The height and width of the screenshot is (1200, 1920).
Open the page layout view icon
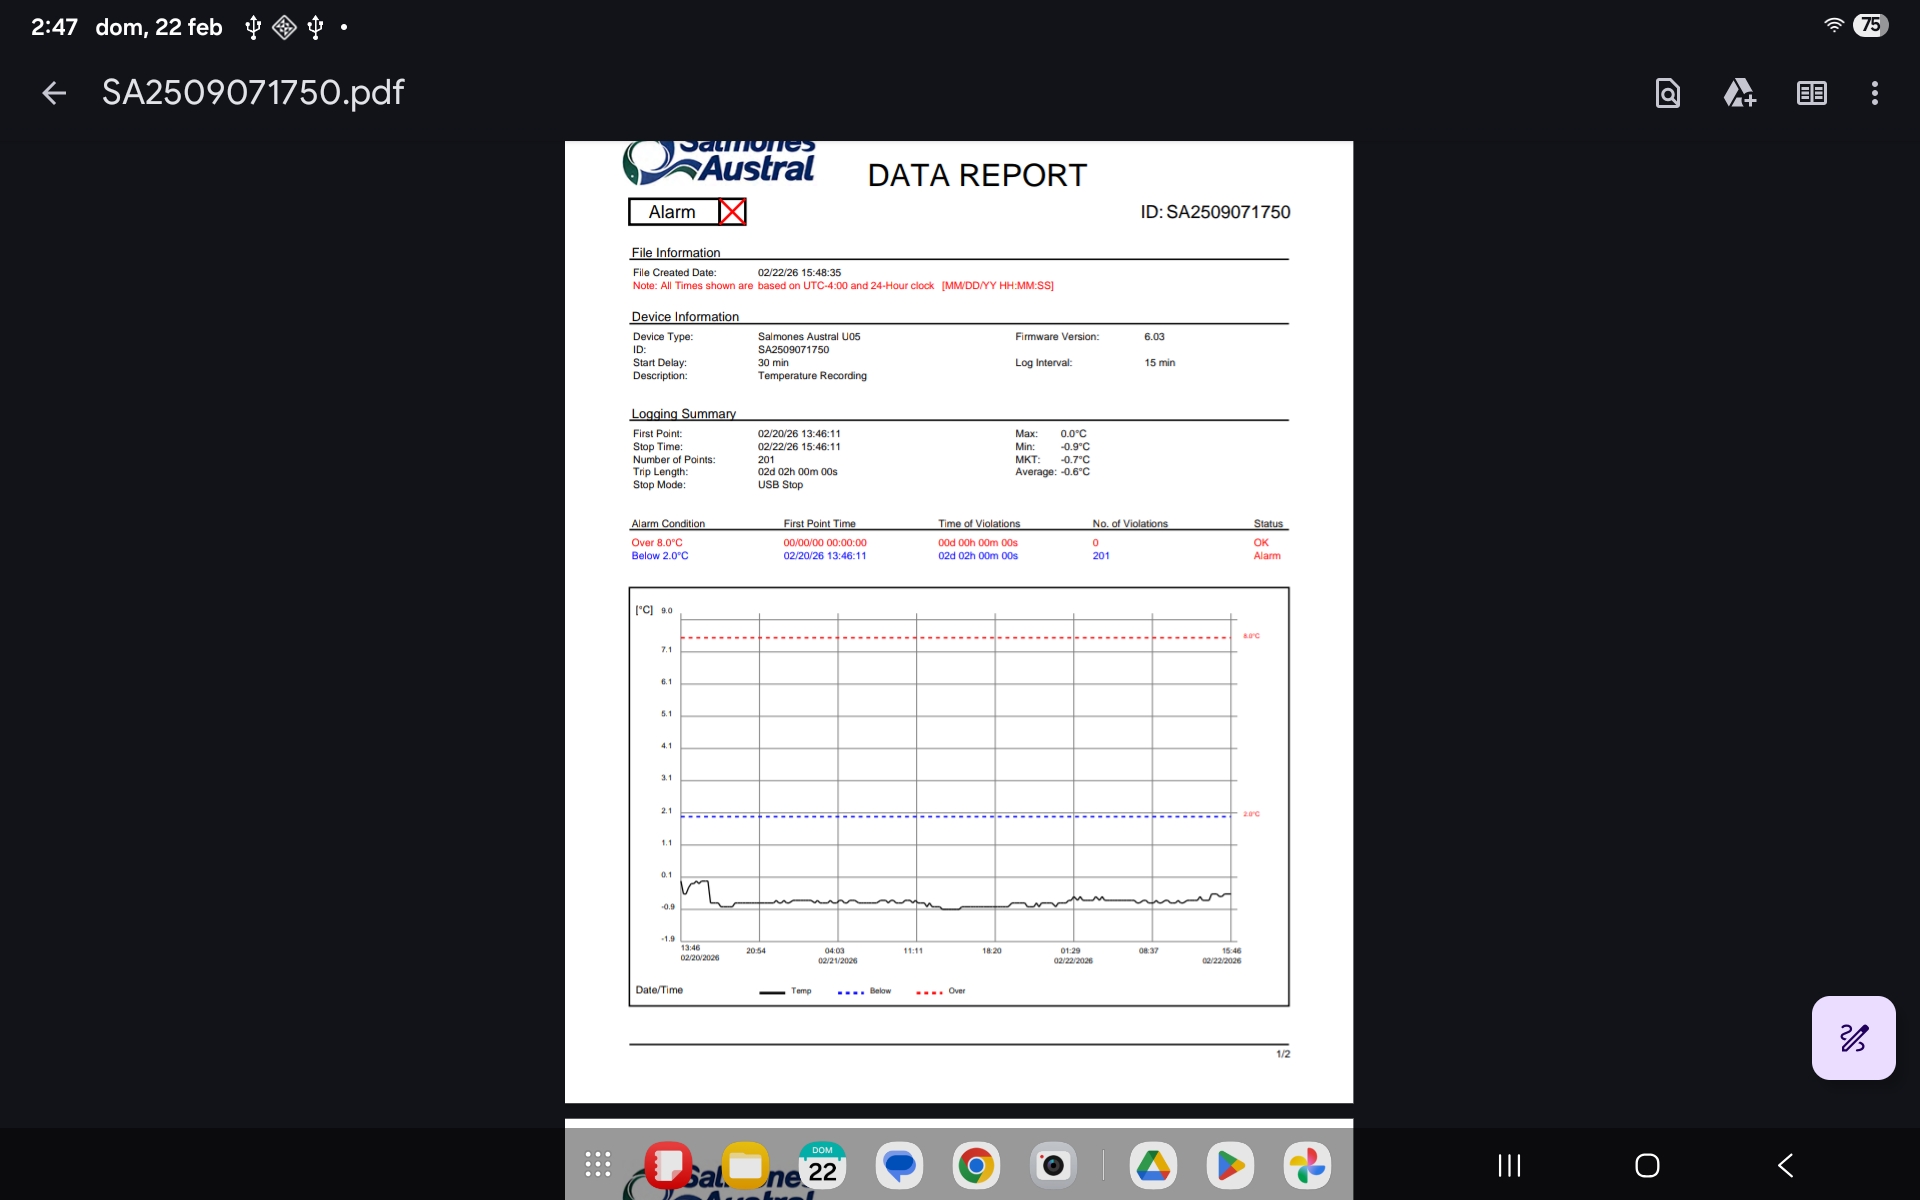1811,93
